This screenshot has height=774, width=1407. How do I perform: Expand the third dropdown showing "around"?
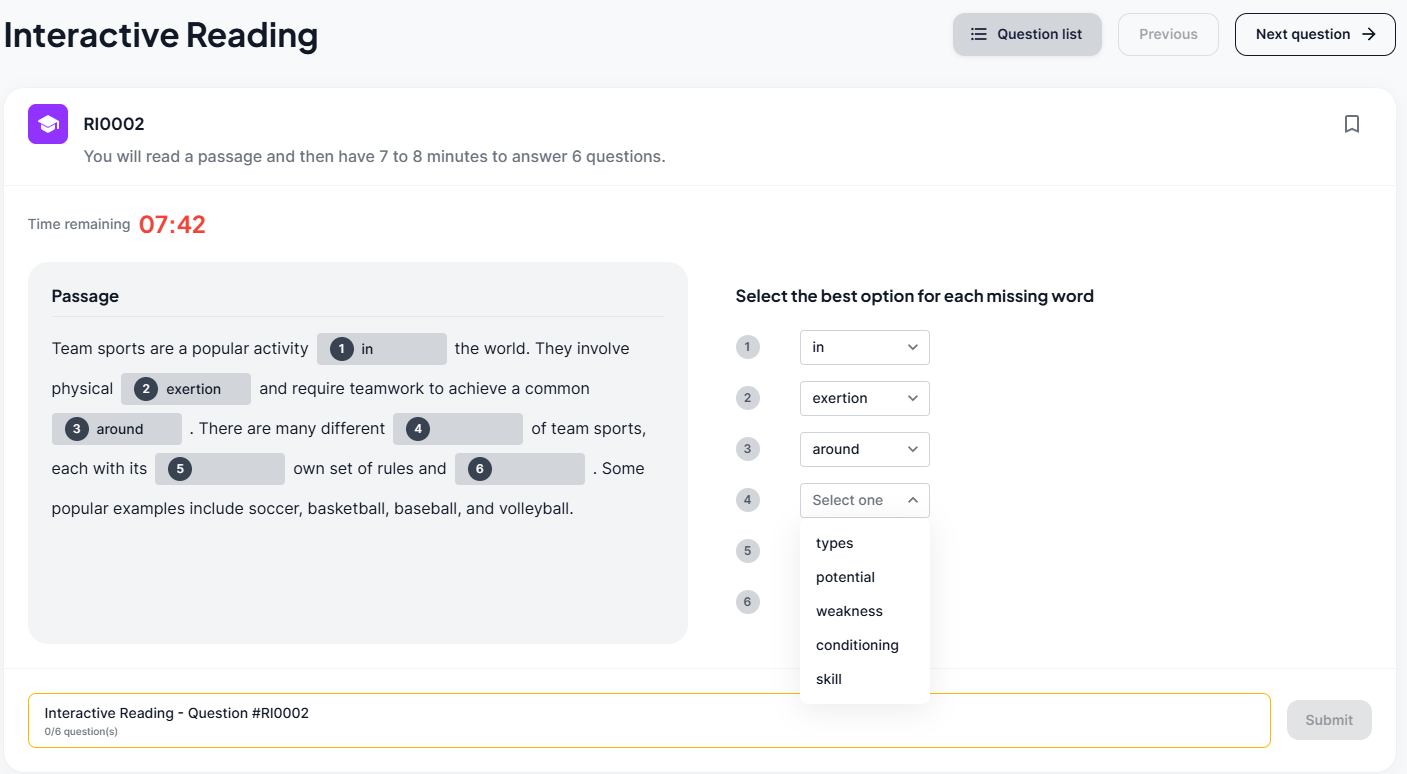[864, 449]
